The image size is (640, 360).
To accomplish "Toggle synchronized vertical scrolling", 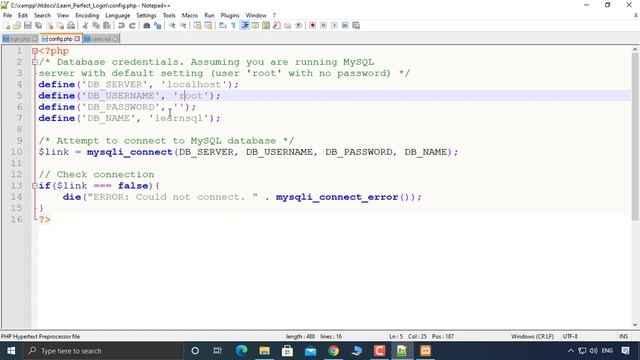I will [198, 25].
